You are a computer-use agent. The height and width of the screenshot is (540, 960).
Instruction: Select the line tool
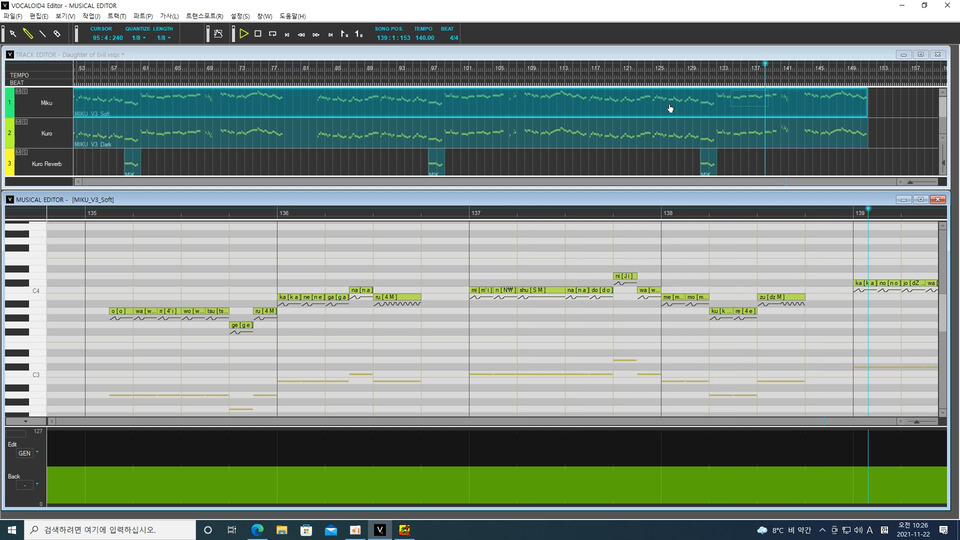point(42,34)
